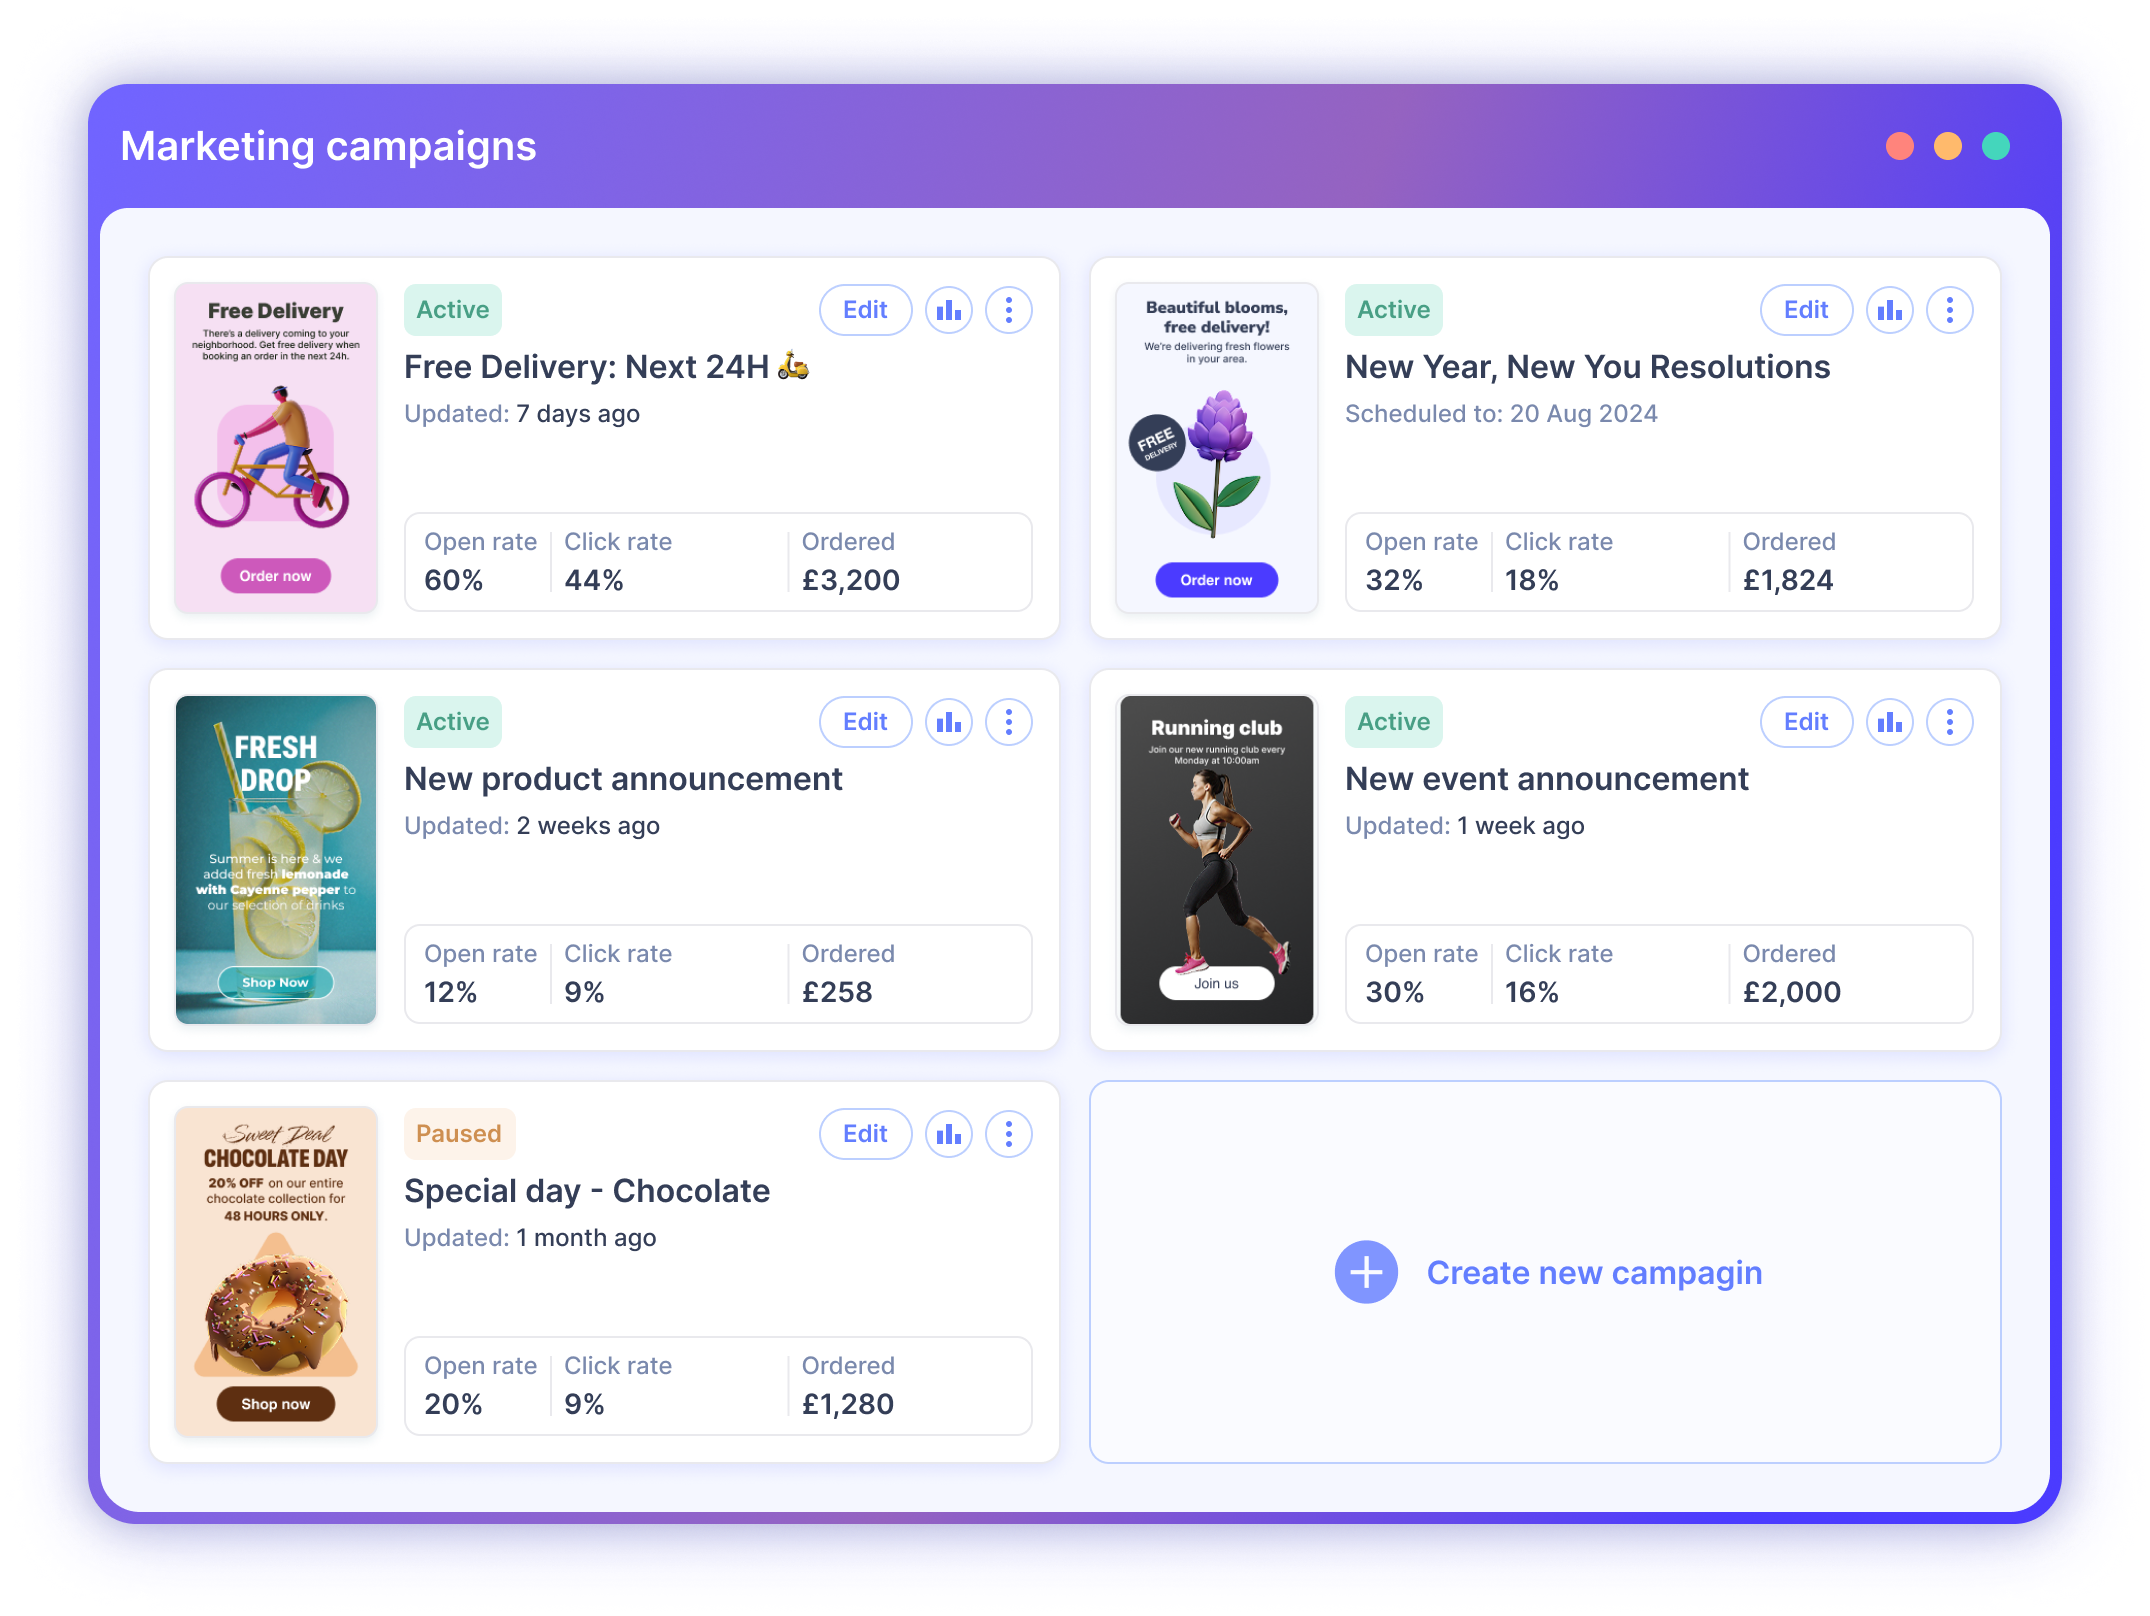
Task: Open more actions for Special day Chocolate
Action: (1008, 1134)
